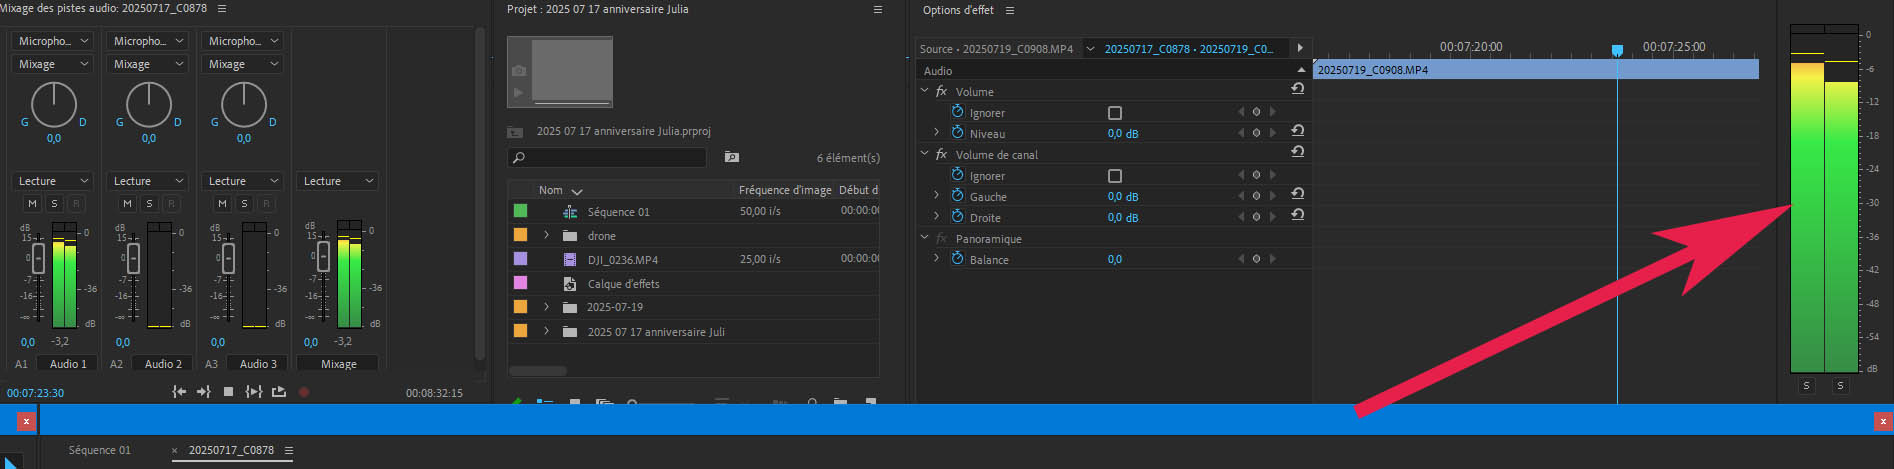The image size is (1894, 469).
Task: Solo the Audio 2 track in mixer
Action: pos(149,203)
